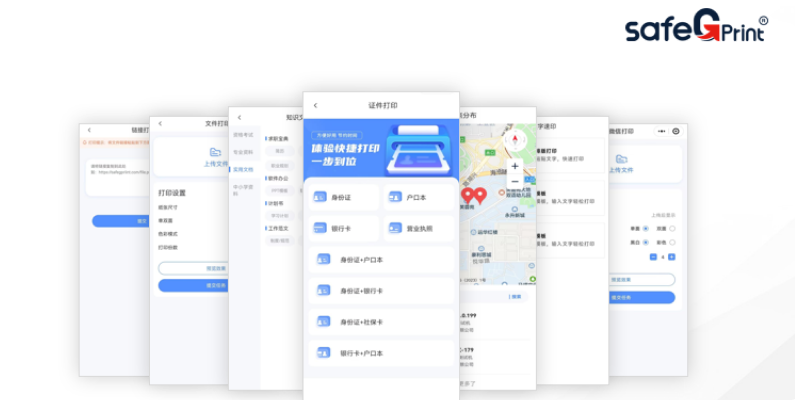Switch to the 专业资料 side tab
The image size is (800, 400).
tap(243, 152)
